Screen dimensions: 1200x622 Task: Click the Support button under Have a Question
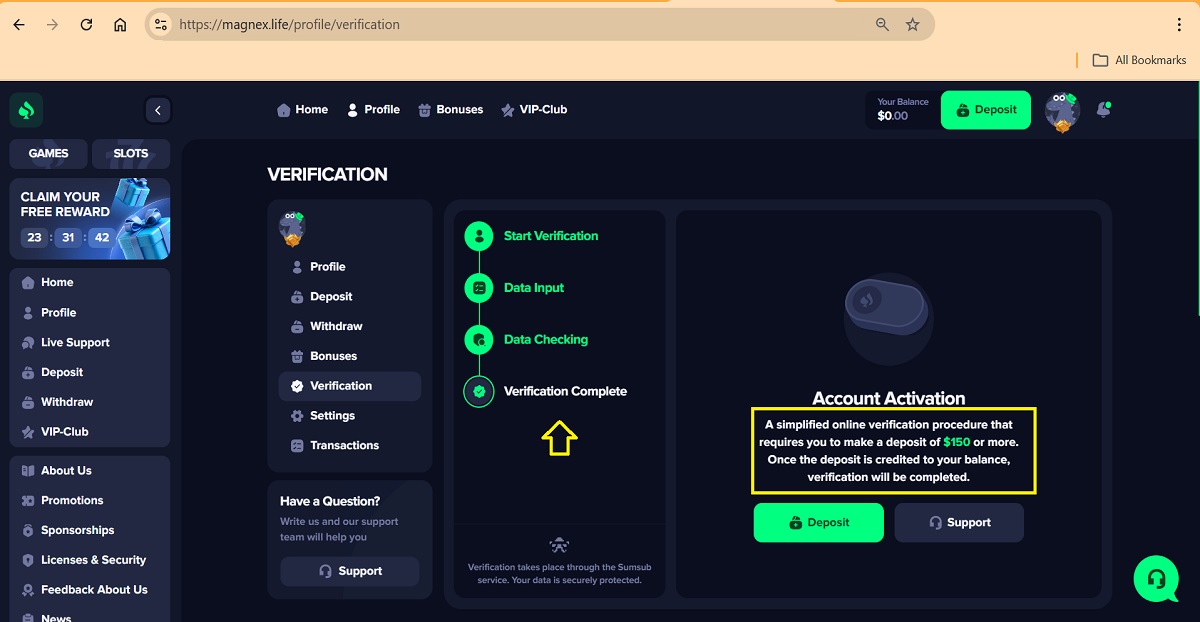pyautogui.click(x=350, y=571)
